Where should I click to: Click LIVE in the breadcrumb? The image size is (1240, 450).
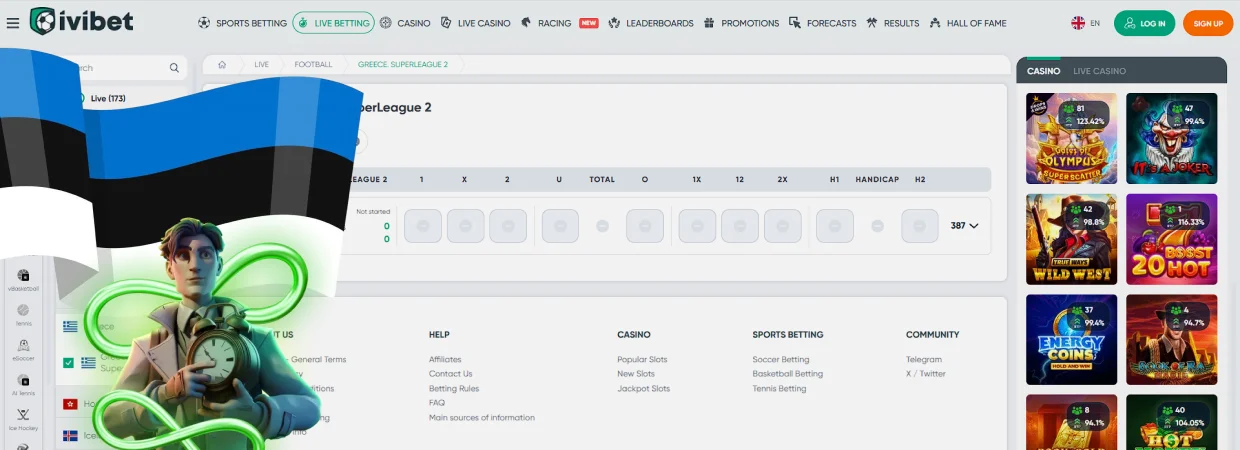click(x=261, y=64)
